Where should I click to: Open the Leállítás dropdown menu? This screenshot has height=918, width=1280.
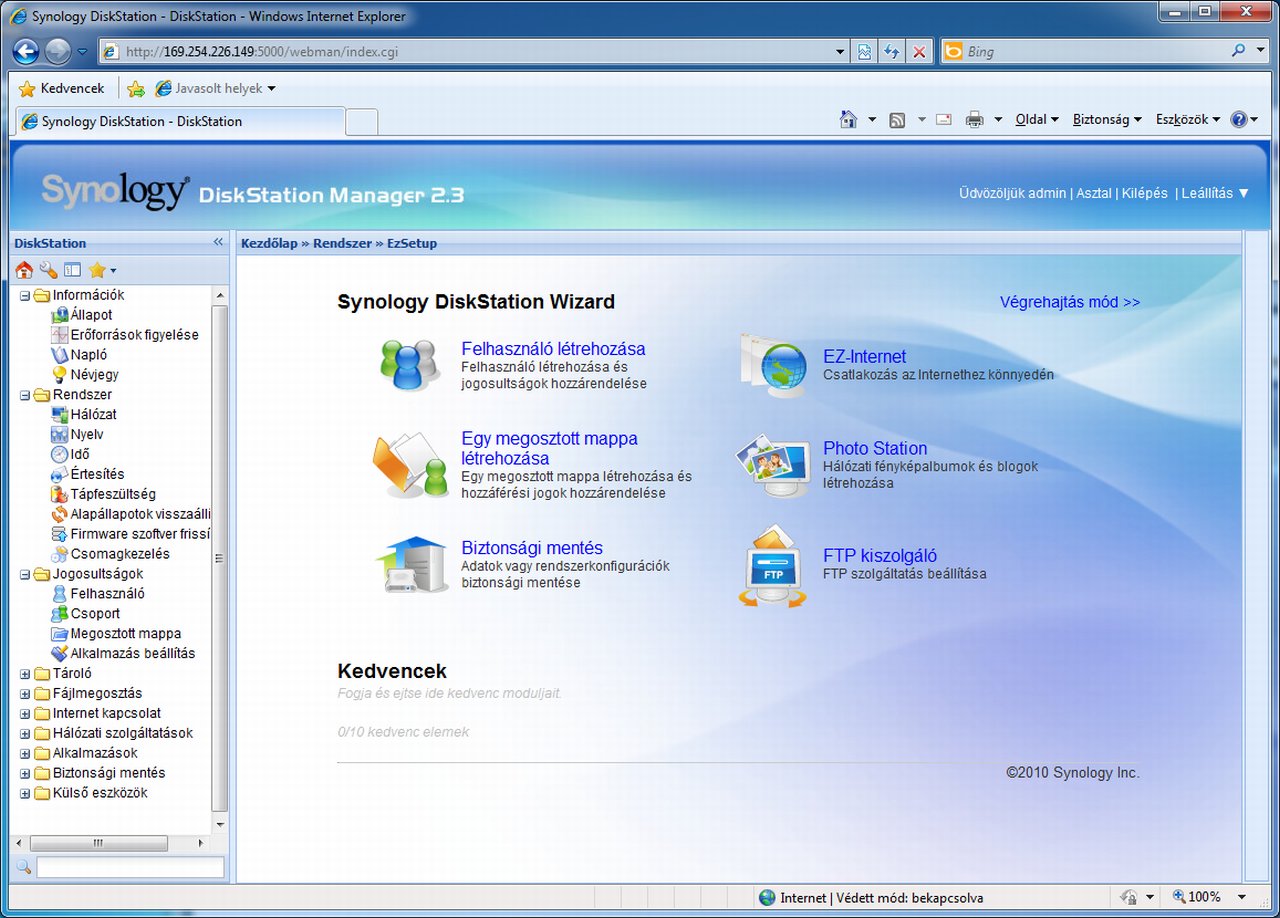[x=1215, y=193]
